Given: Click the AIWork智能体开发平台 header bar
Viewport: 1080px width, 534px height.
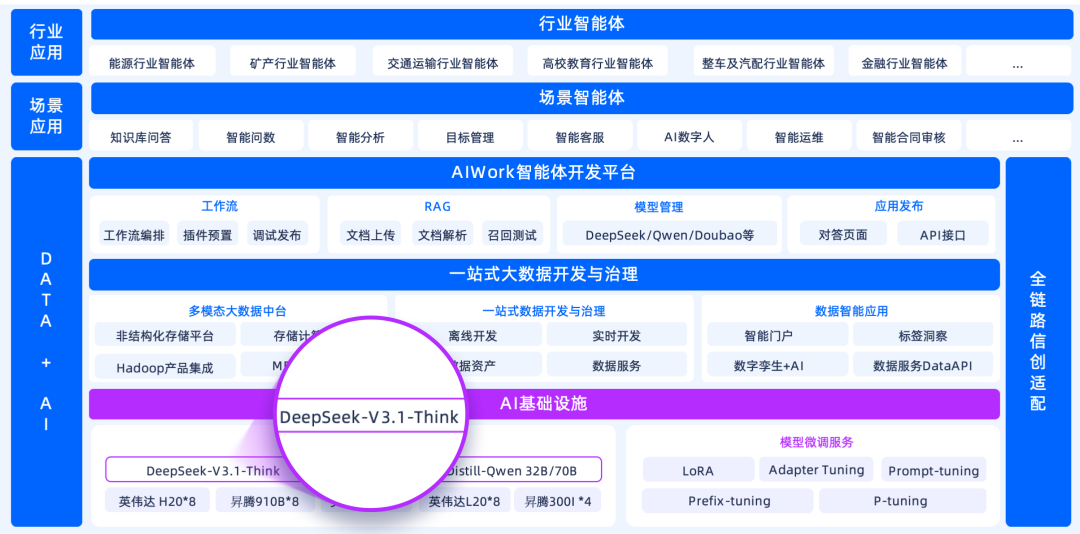Looking at the screenshot, I should [544, 173].
